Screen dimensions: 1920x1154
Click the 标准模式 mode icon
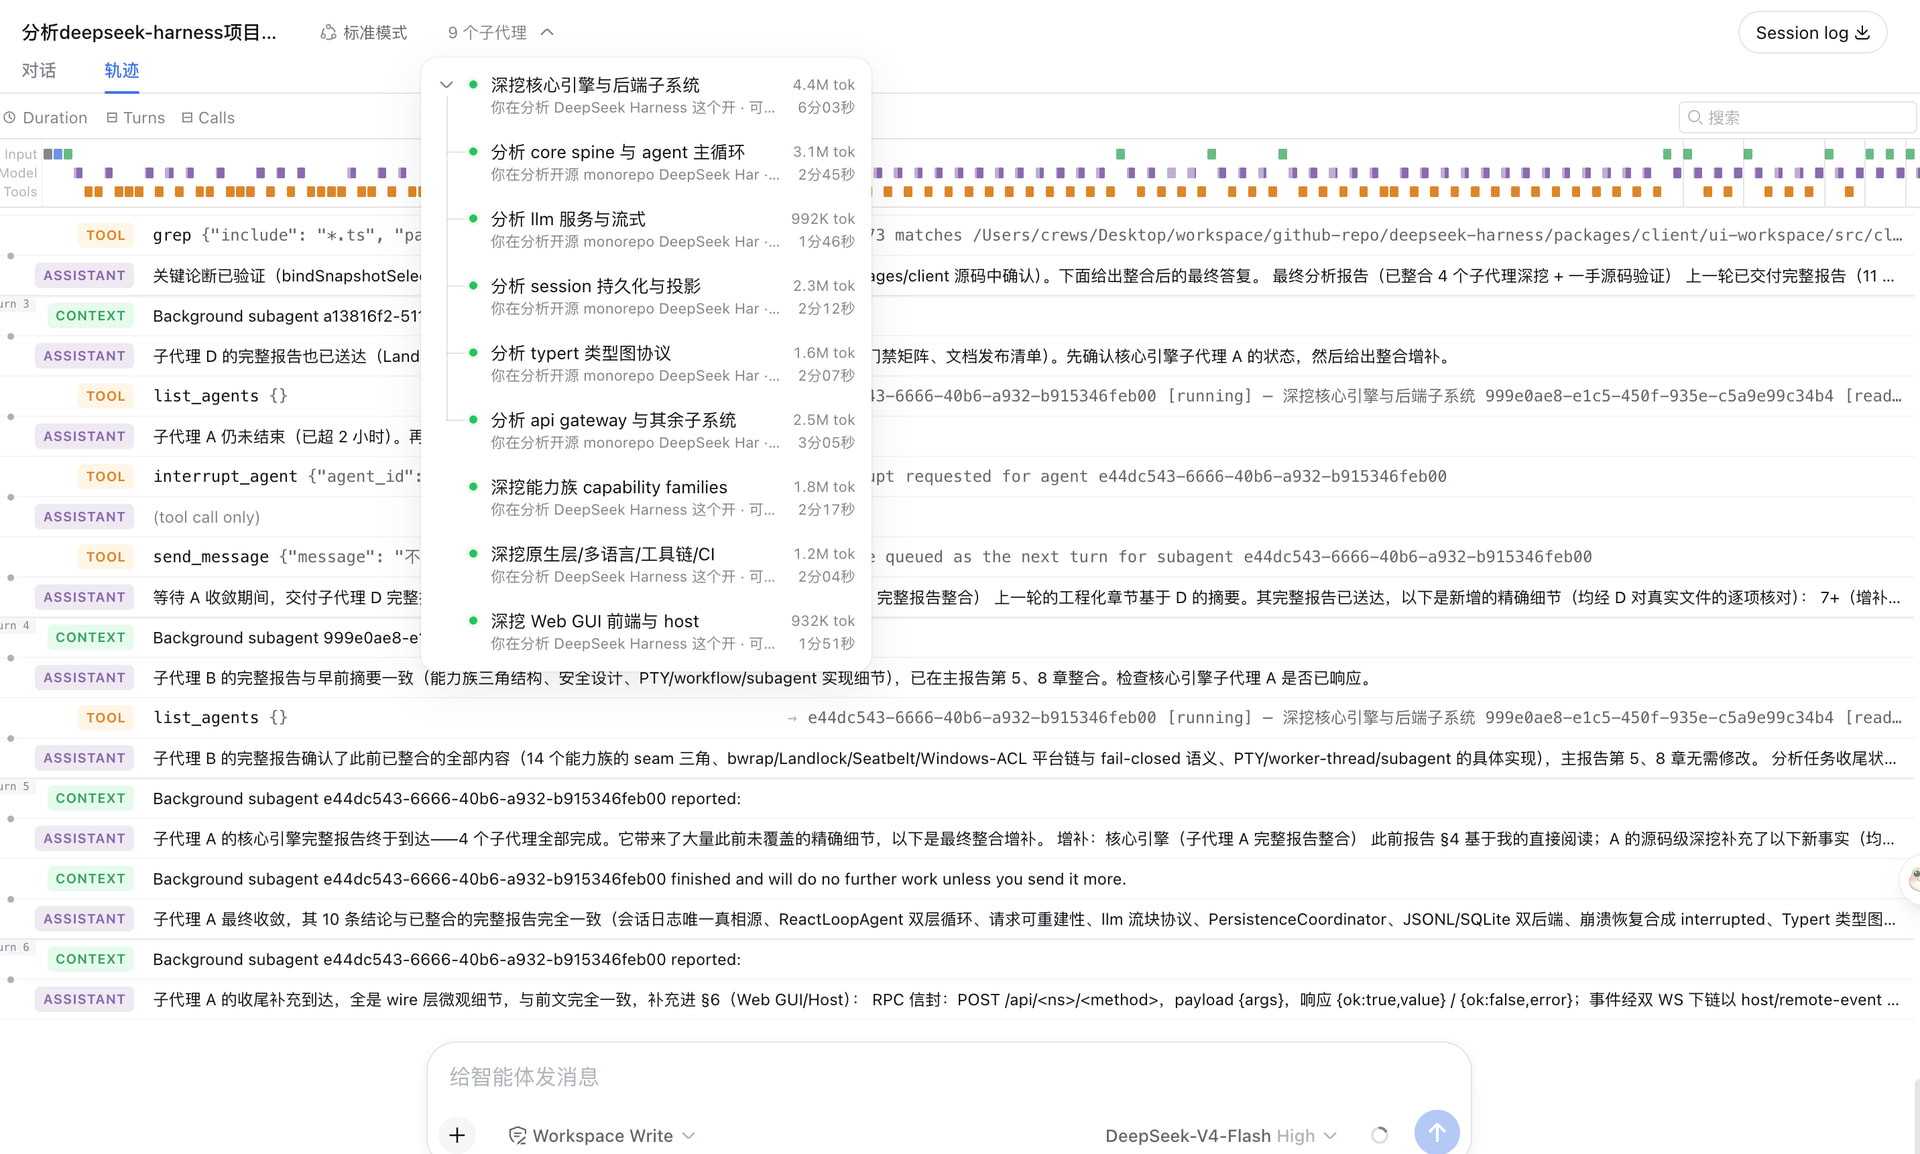coord(328,33)
